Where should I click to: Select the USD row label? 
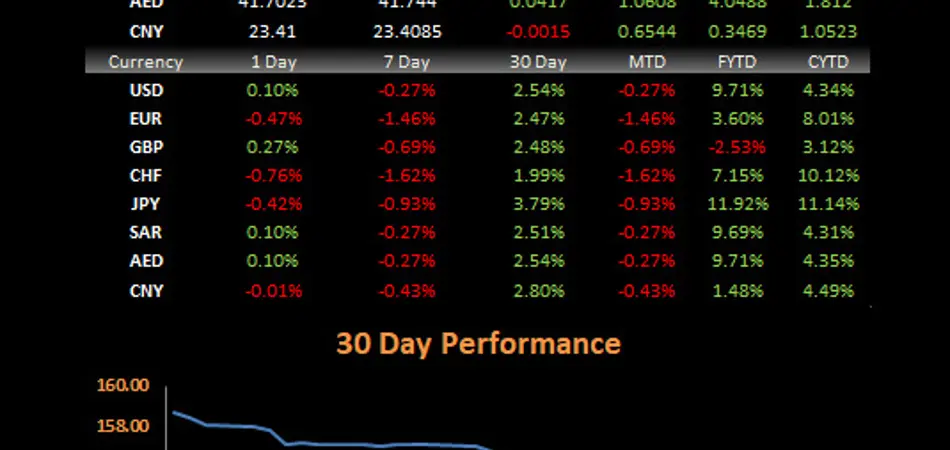point(146,90)
